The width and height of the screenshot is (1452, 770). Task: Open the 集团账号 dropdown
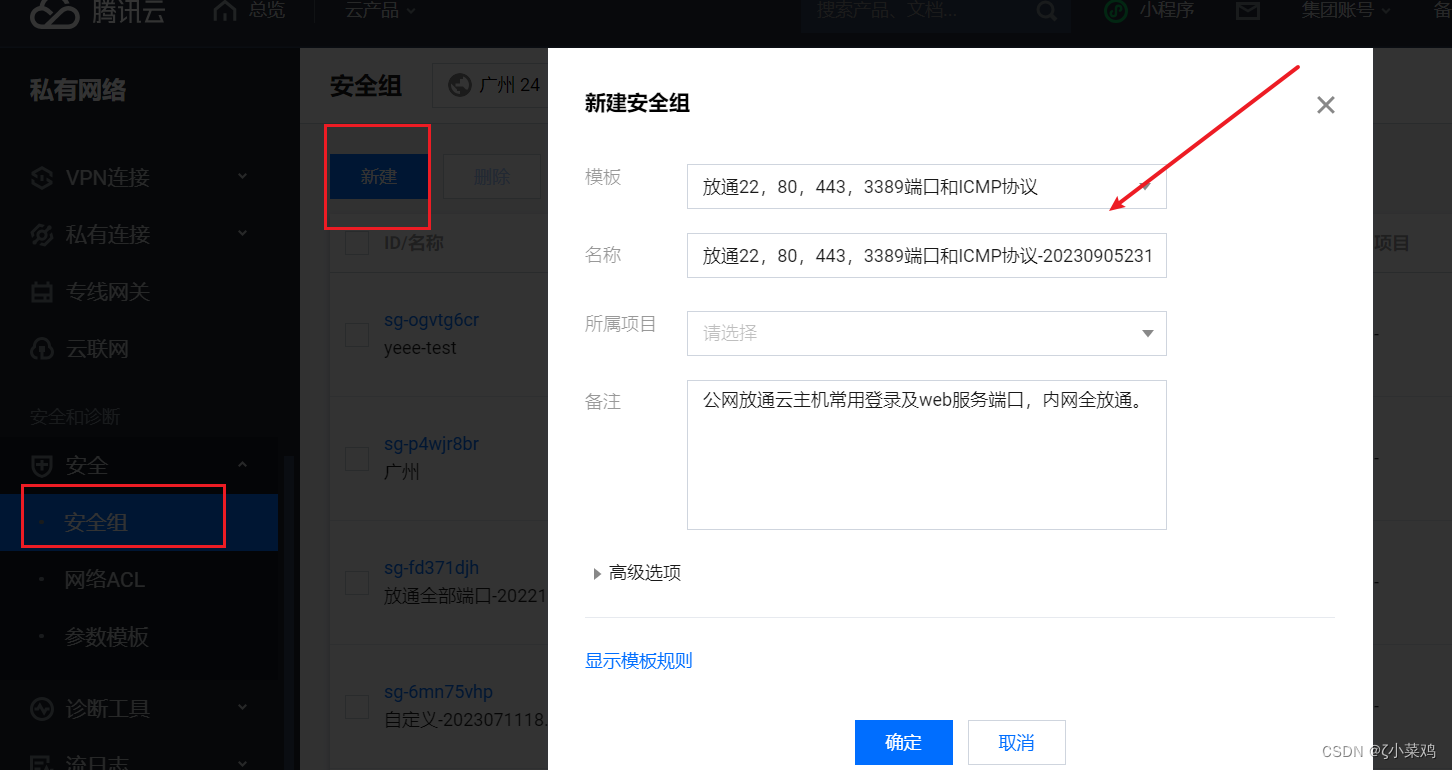click(1346, 11)
